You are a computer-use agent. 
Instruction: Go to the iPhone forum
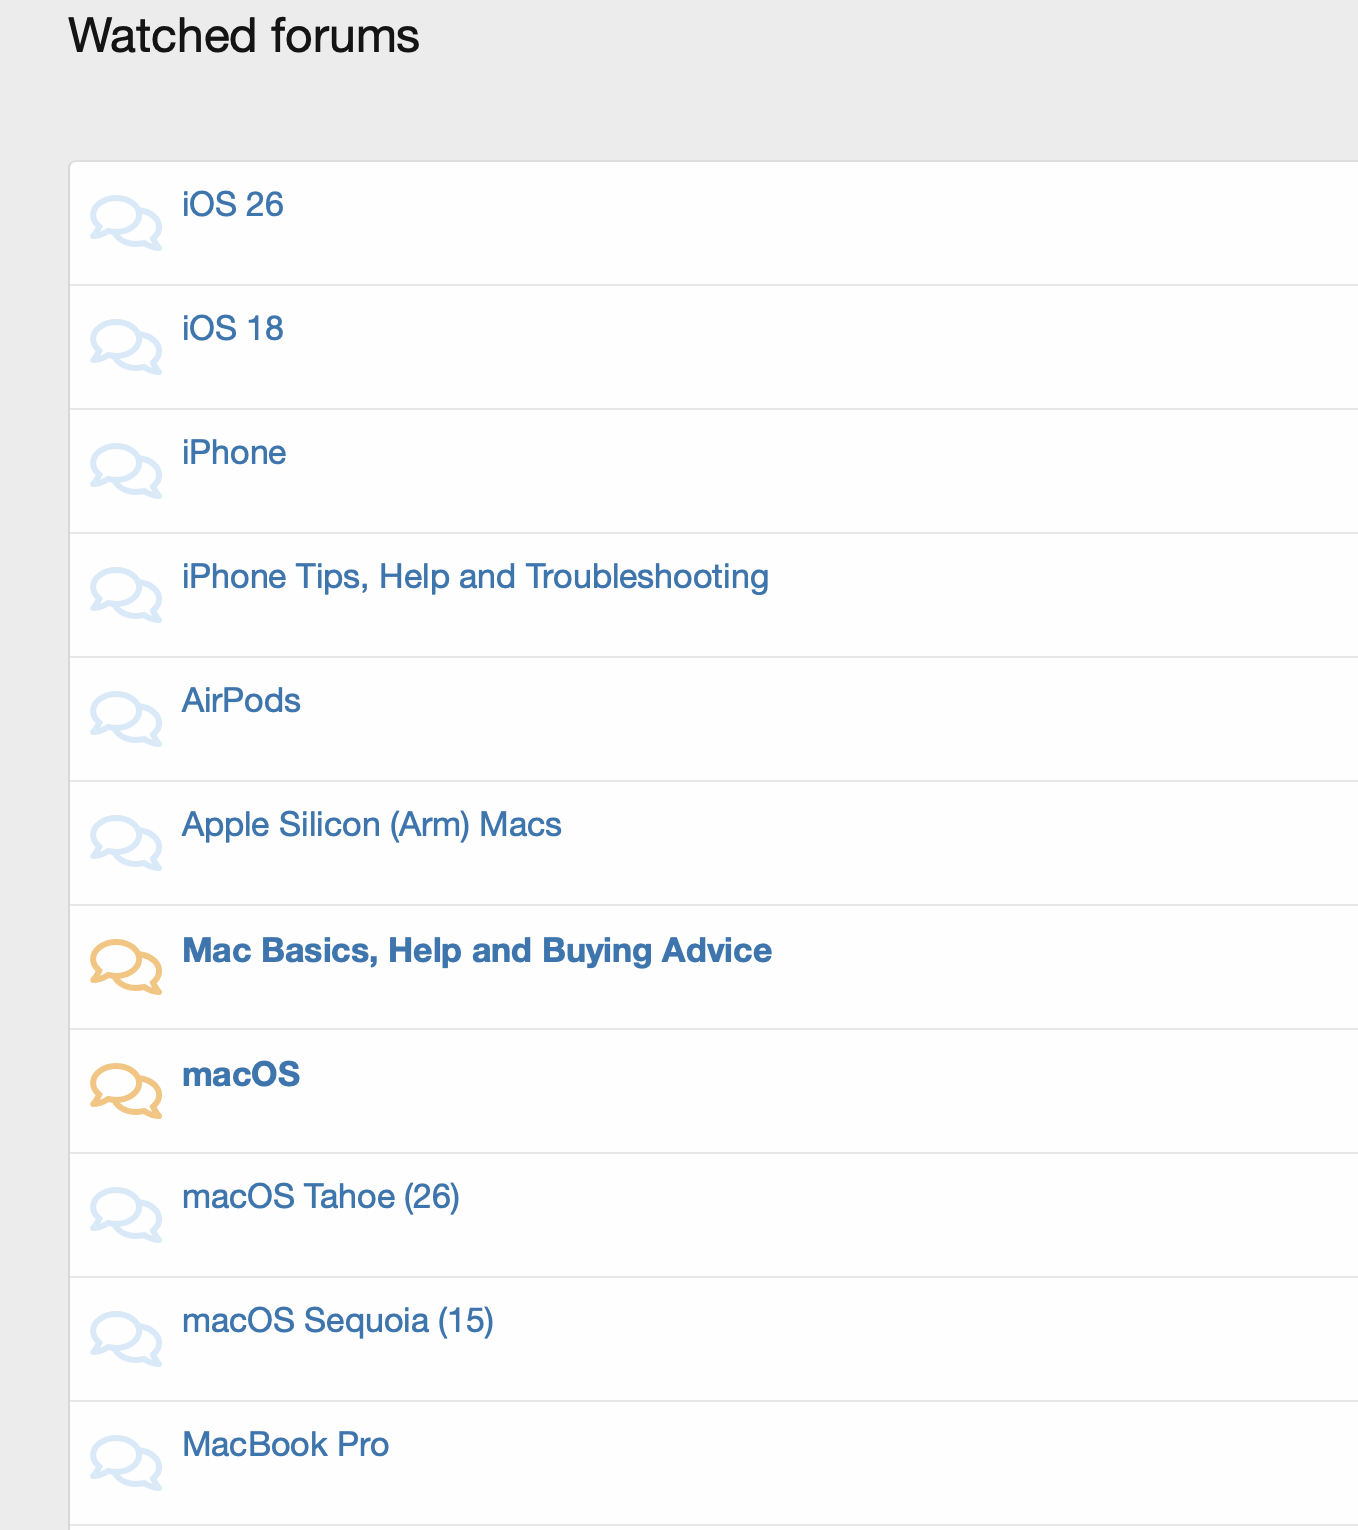(234, 452)
